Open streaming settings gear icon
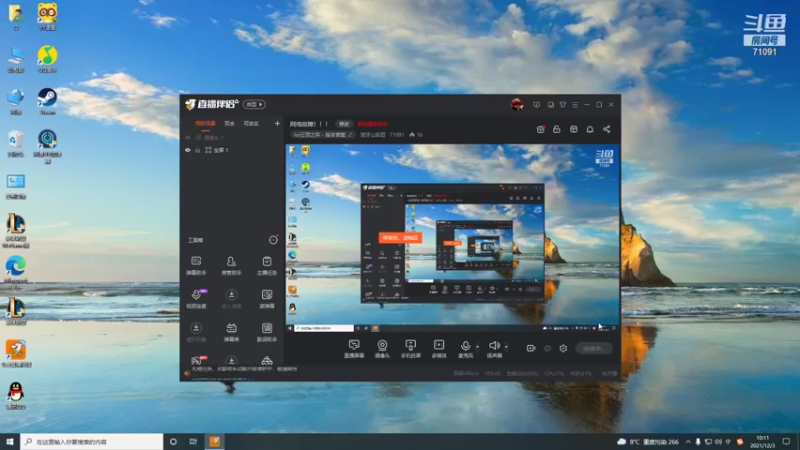The width and height of the screenshot is (800, 450). click(x=563, y=348)
